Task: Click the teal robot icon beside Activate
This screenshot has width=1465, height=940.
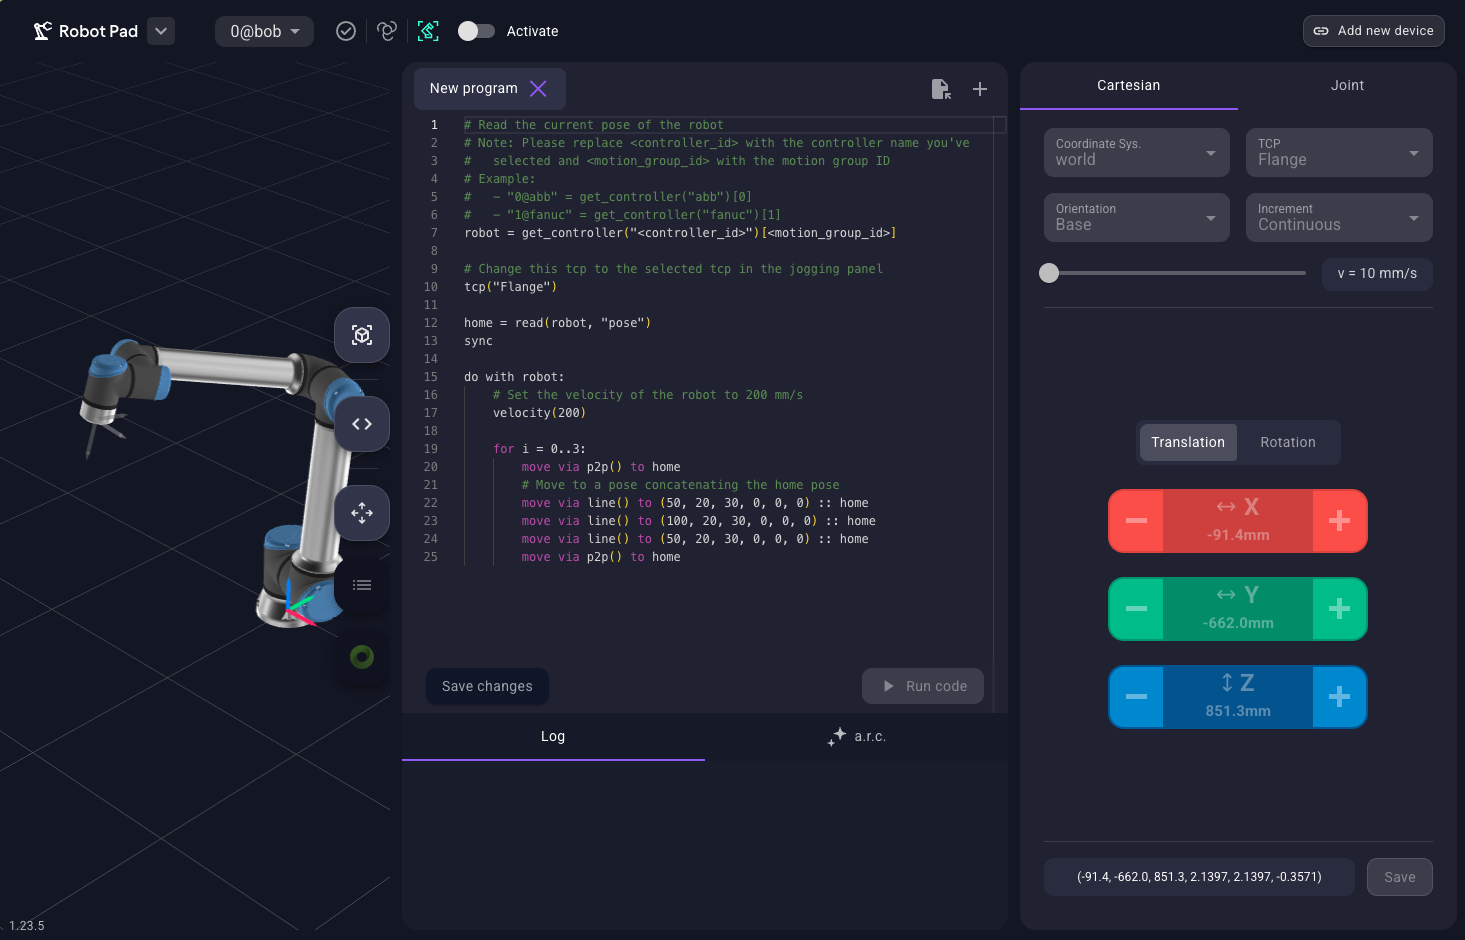Action: [428, 31]
